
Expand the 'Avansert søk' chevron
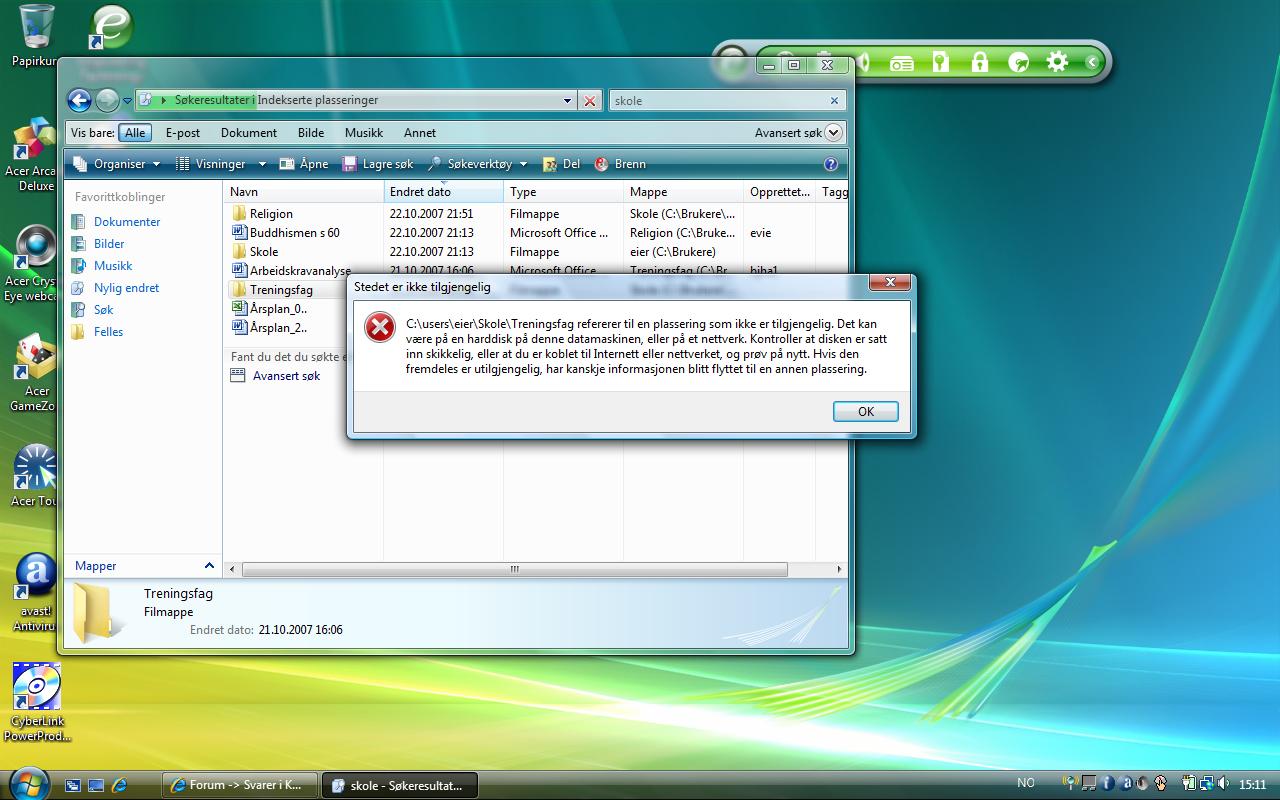833,133
